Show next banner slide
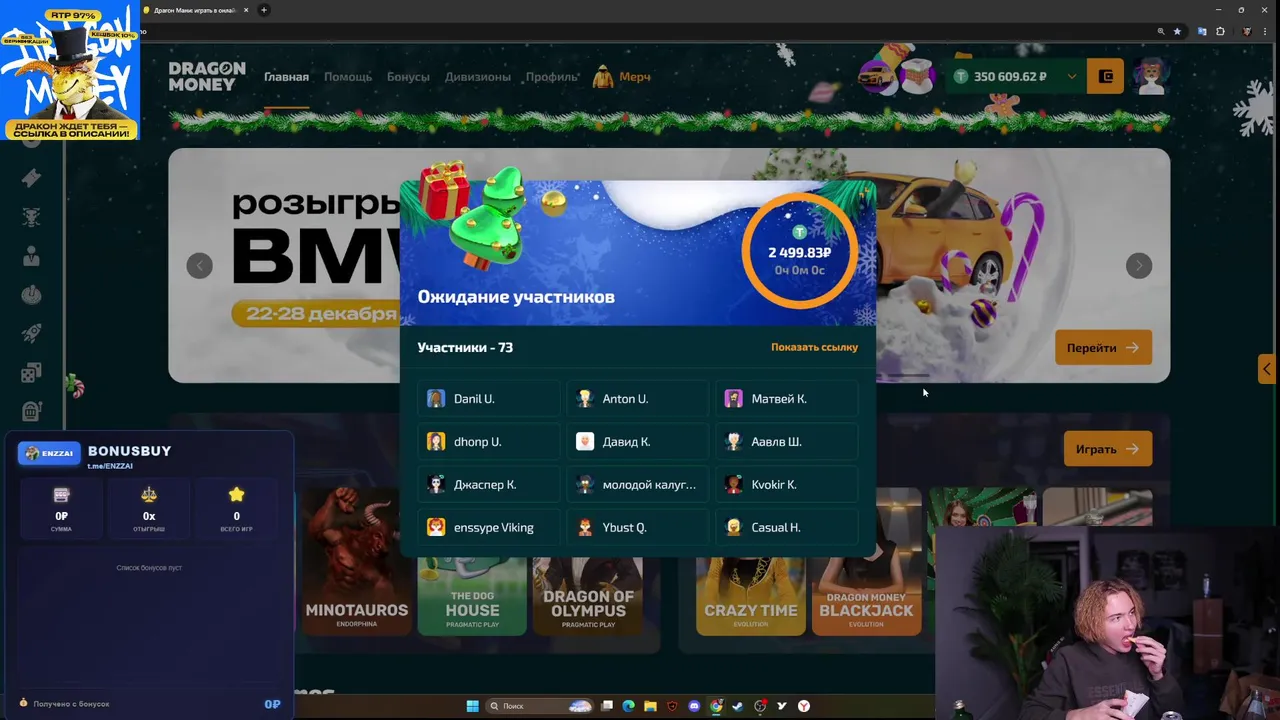The image size is (1280, 720). (1139, 265)
